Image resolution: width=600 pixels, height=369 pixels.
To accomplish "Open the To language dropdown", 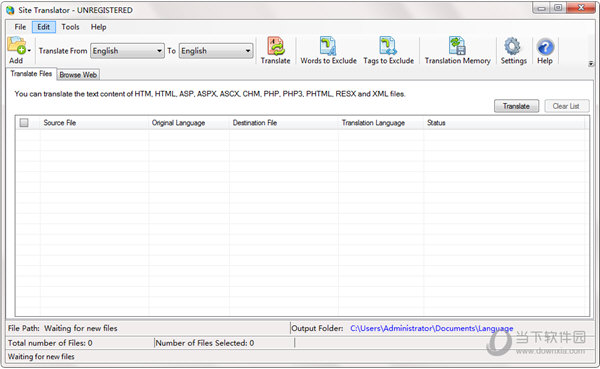I will click(216, 51).
